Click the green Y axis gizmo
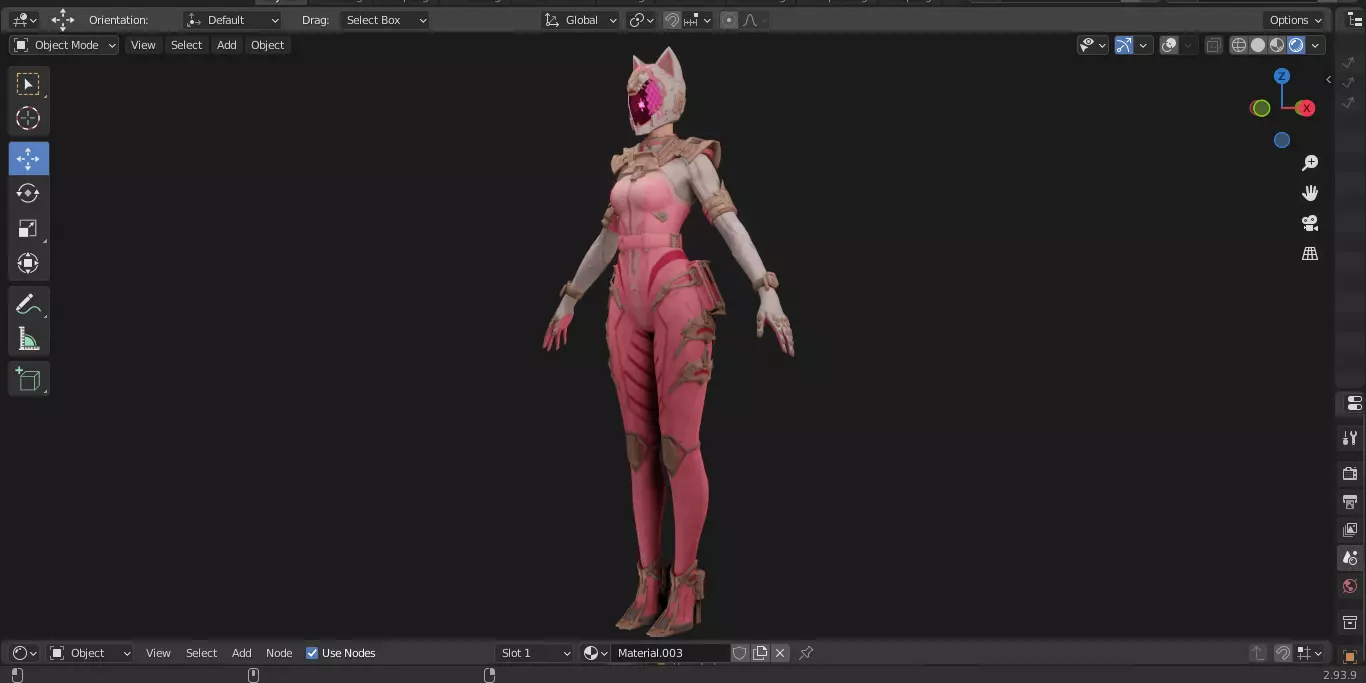Viewport: 1366px width, 683px height. [x=1261, y=108]
